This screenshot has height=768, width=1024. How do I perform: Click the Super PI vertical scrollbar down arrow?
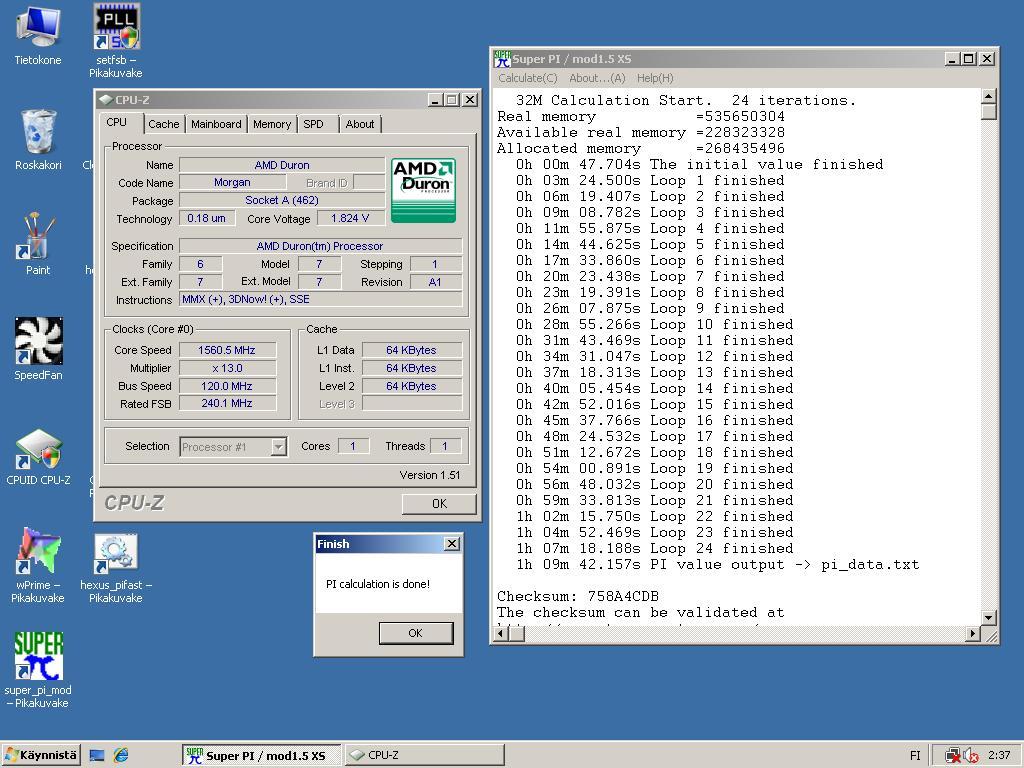click(x=989, y=617)
